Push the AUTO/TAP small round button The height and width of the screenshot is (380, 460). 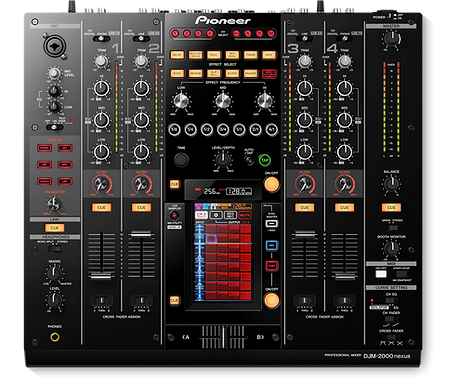point(249,160)
